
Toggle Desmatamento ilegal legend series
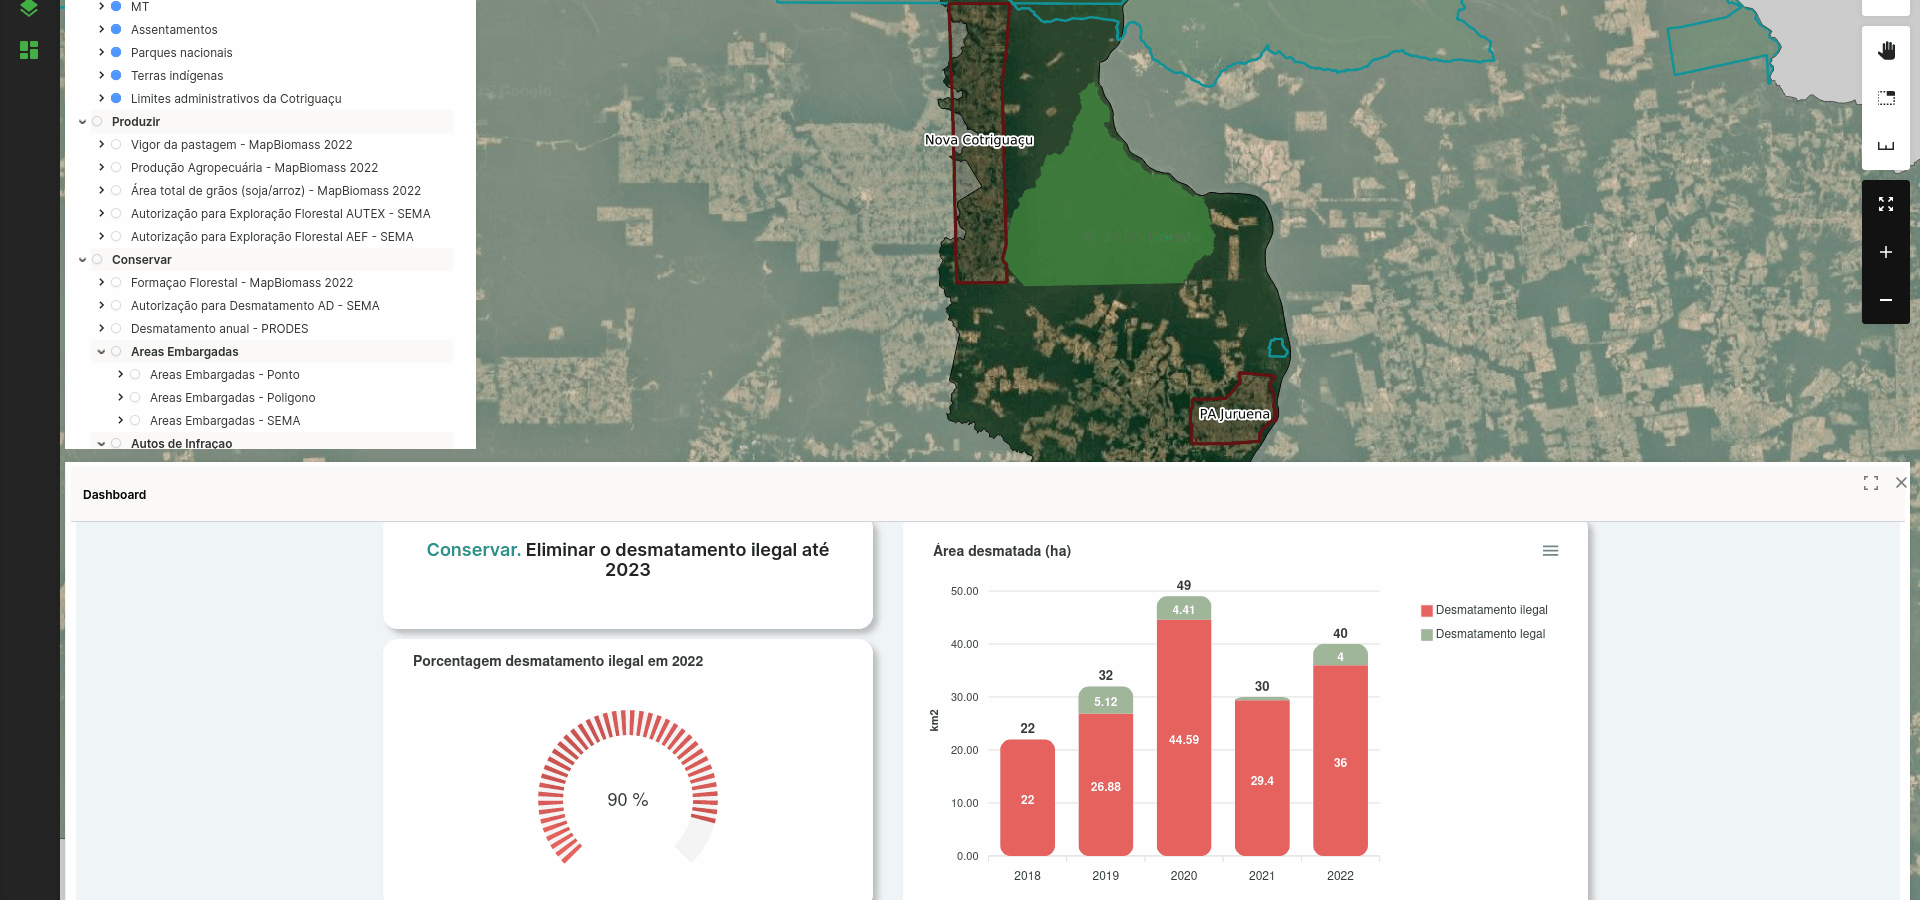1490,610
